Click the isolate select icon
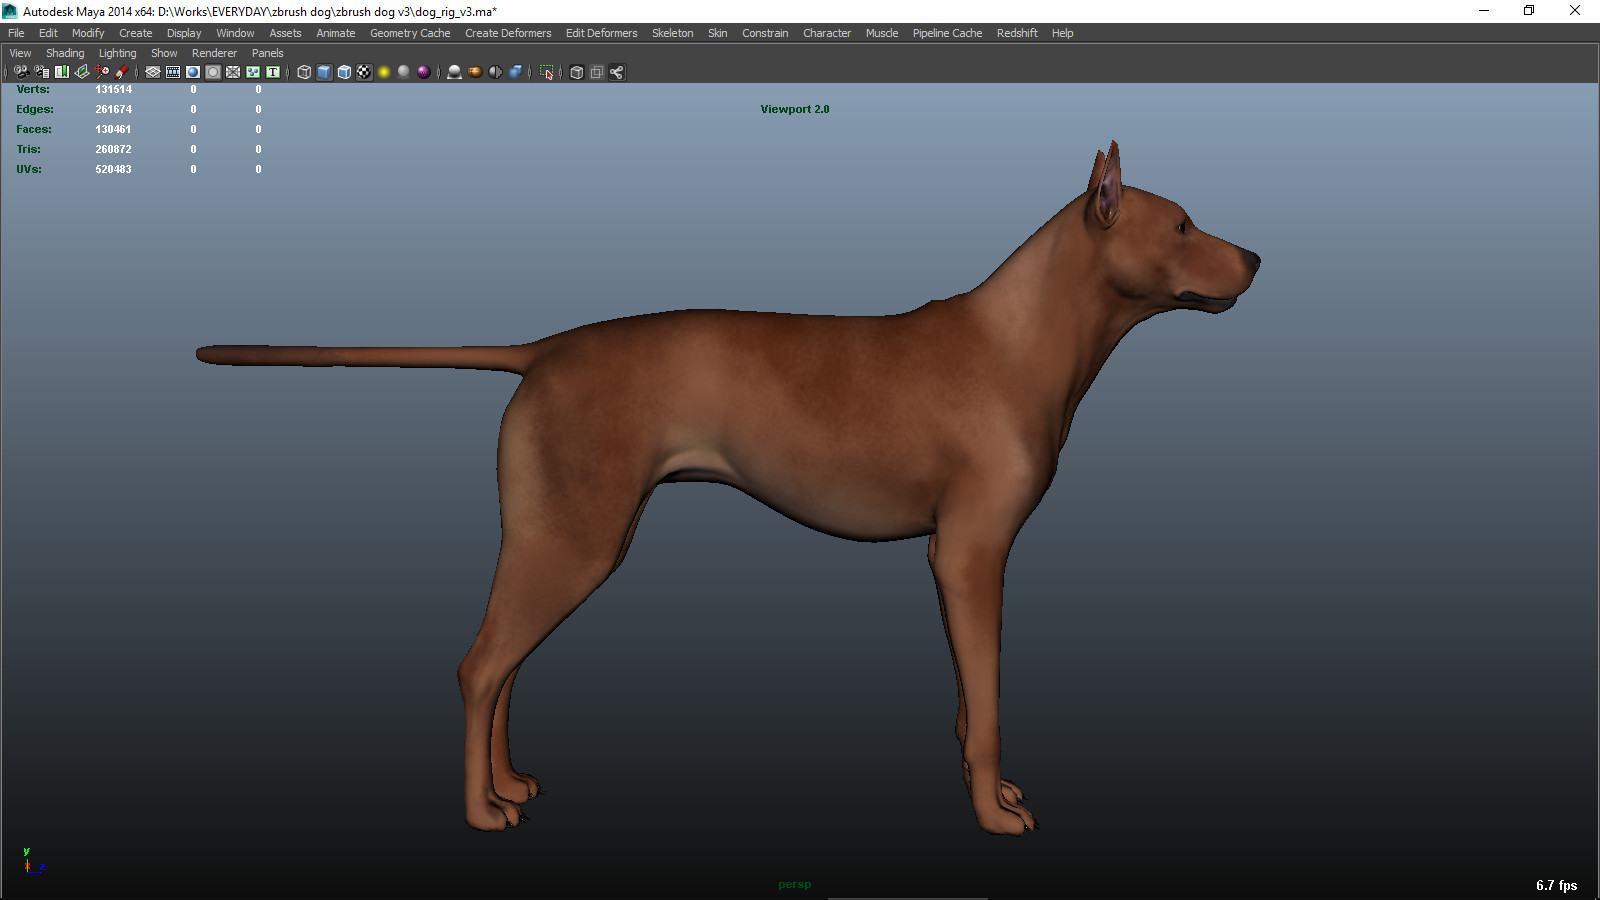Viewport: 1600px width, 900px height. tap(547, 71)
